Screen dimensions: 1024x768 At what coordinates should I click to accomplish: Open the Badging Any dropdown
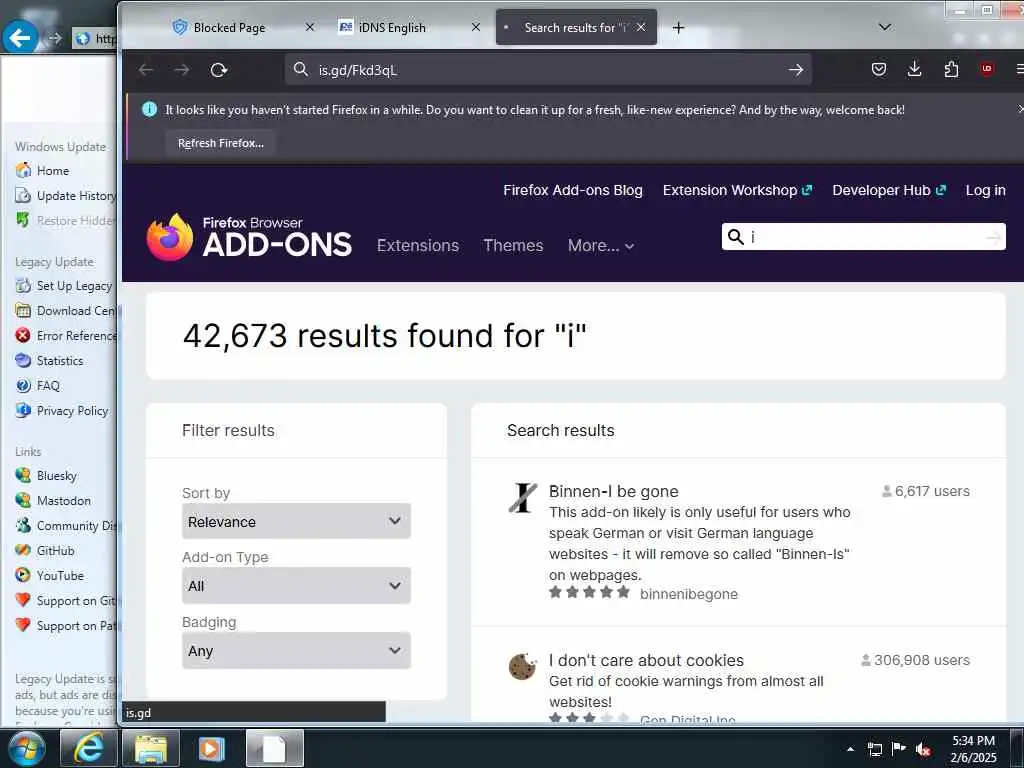point(296,650)
